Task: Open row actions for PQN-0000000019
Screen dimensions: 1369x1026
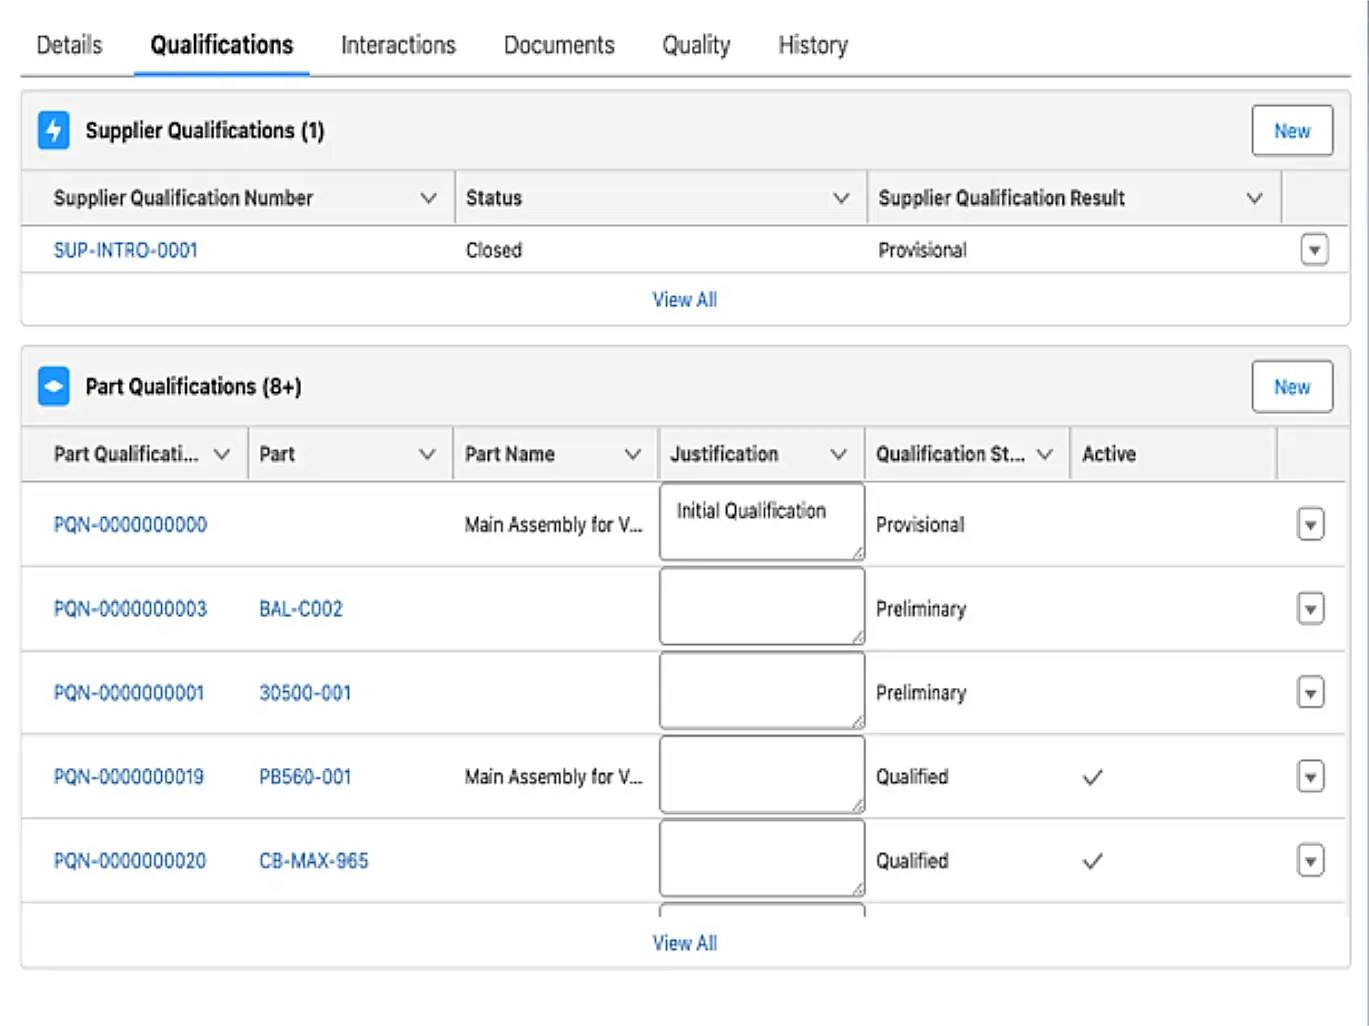Action: [1311, 776]
